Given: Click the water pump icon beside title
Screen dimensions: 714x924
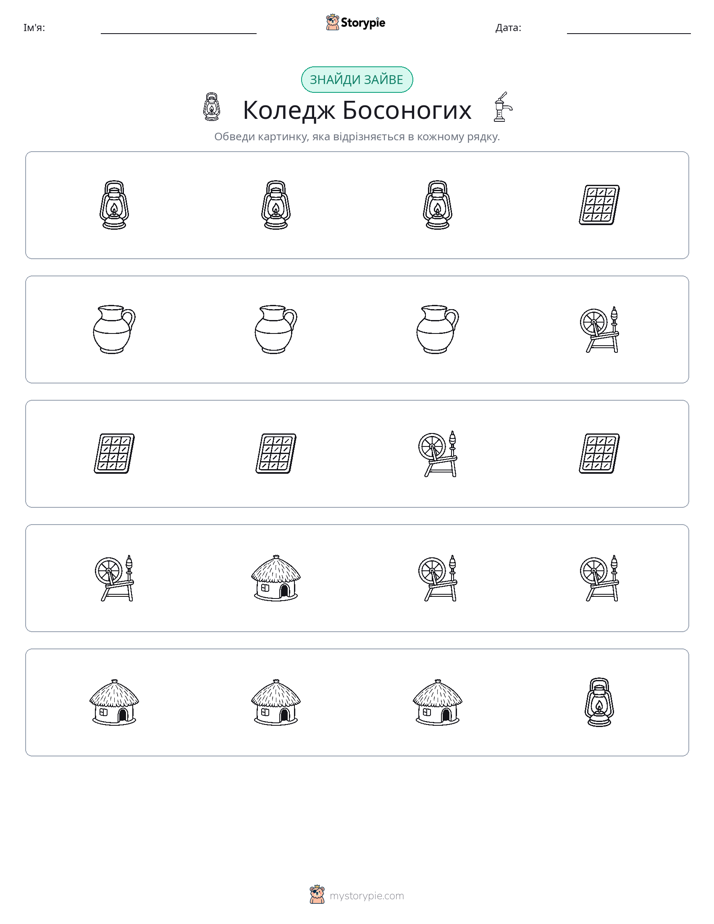Looking at the screenshot, I should pyautogui.click(x=503, y=107).
